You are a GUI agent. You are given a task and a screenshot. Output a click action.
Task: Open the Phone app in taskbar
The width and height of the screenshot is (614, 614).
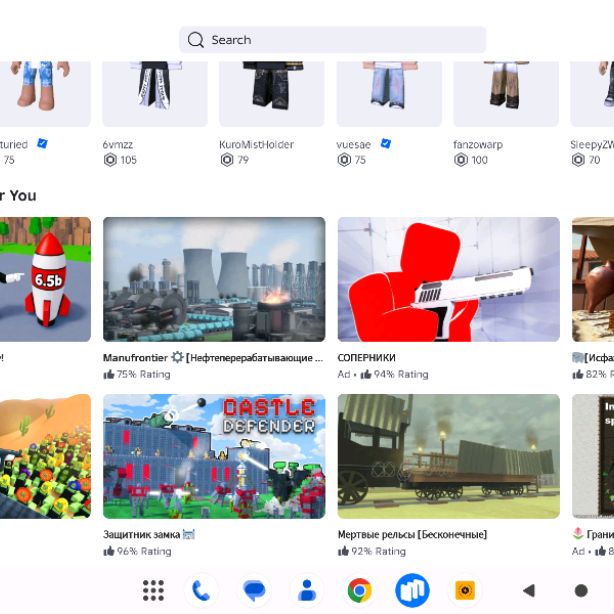pos(201,590)
